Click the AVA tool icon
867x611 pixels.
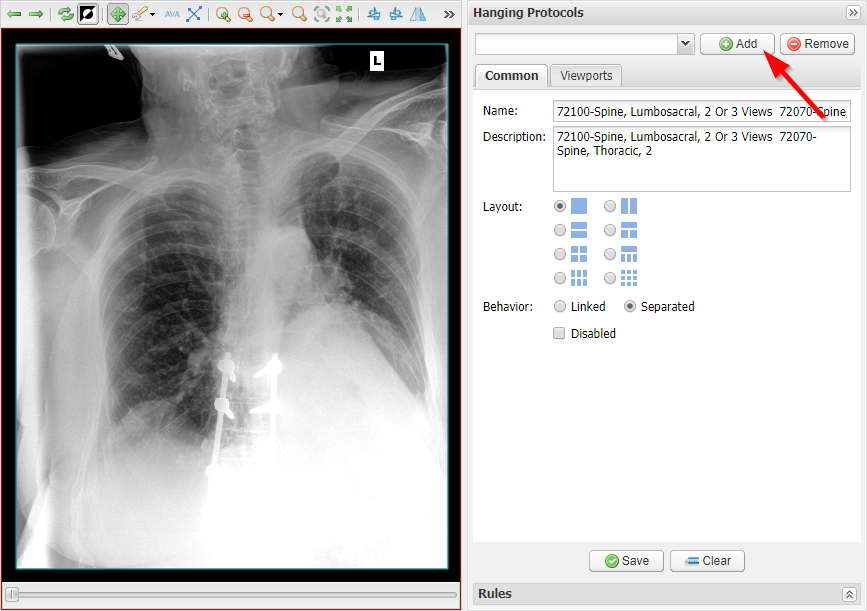(x=172, y=14)
